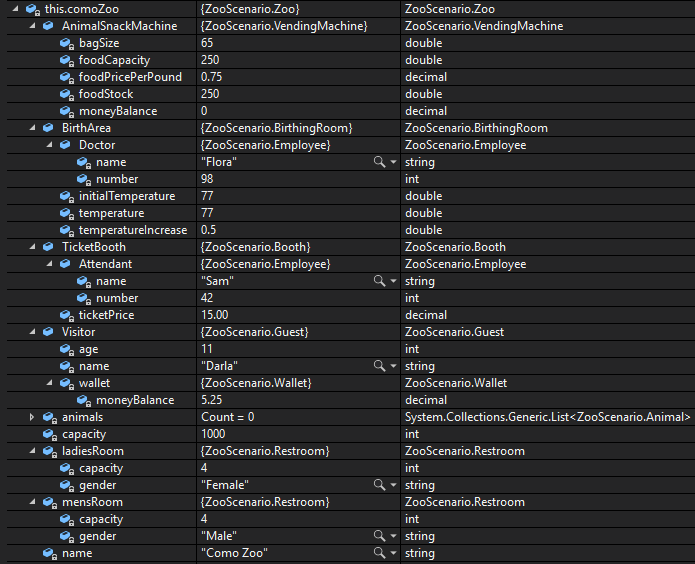695x564 pixels.
Task: Click the this.comoZoo field icon
Action: (33, 9)
